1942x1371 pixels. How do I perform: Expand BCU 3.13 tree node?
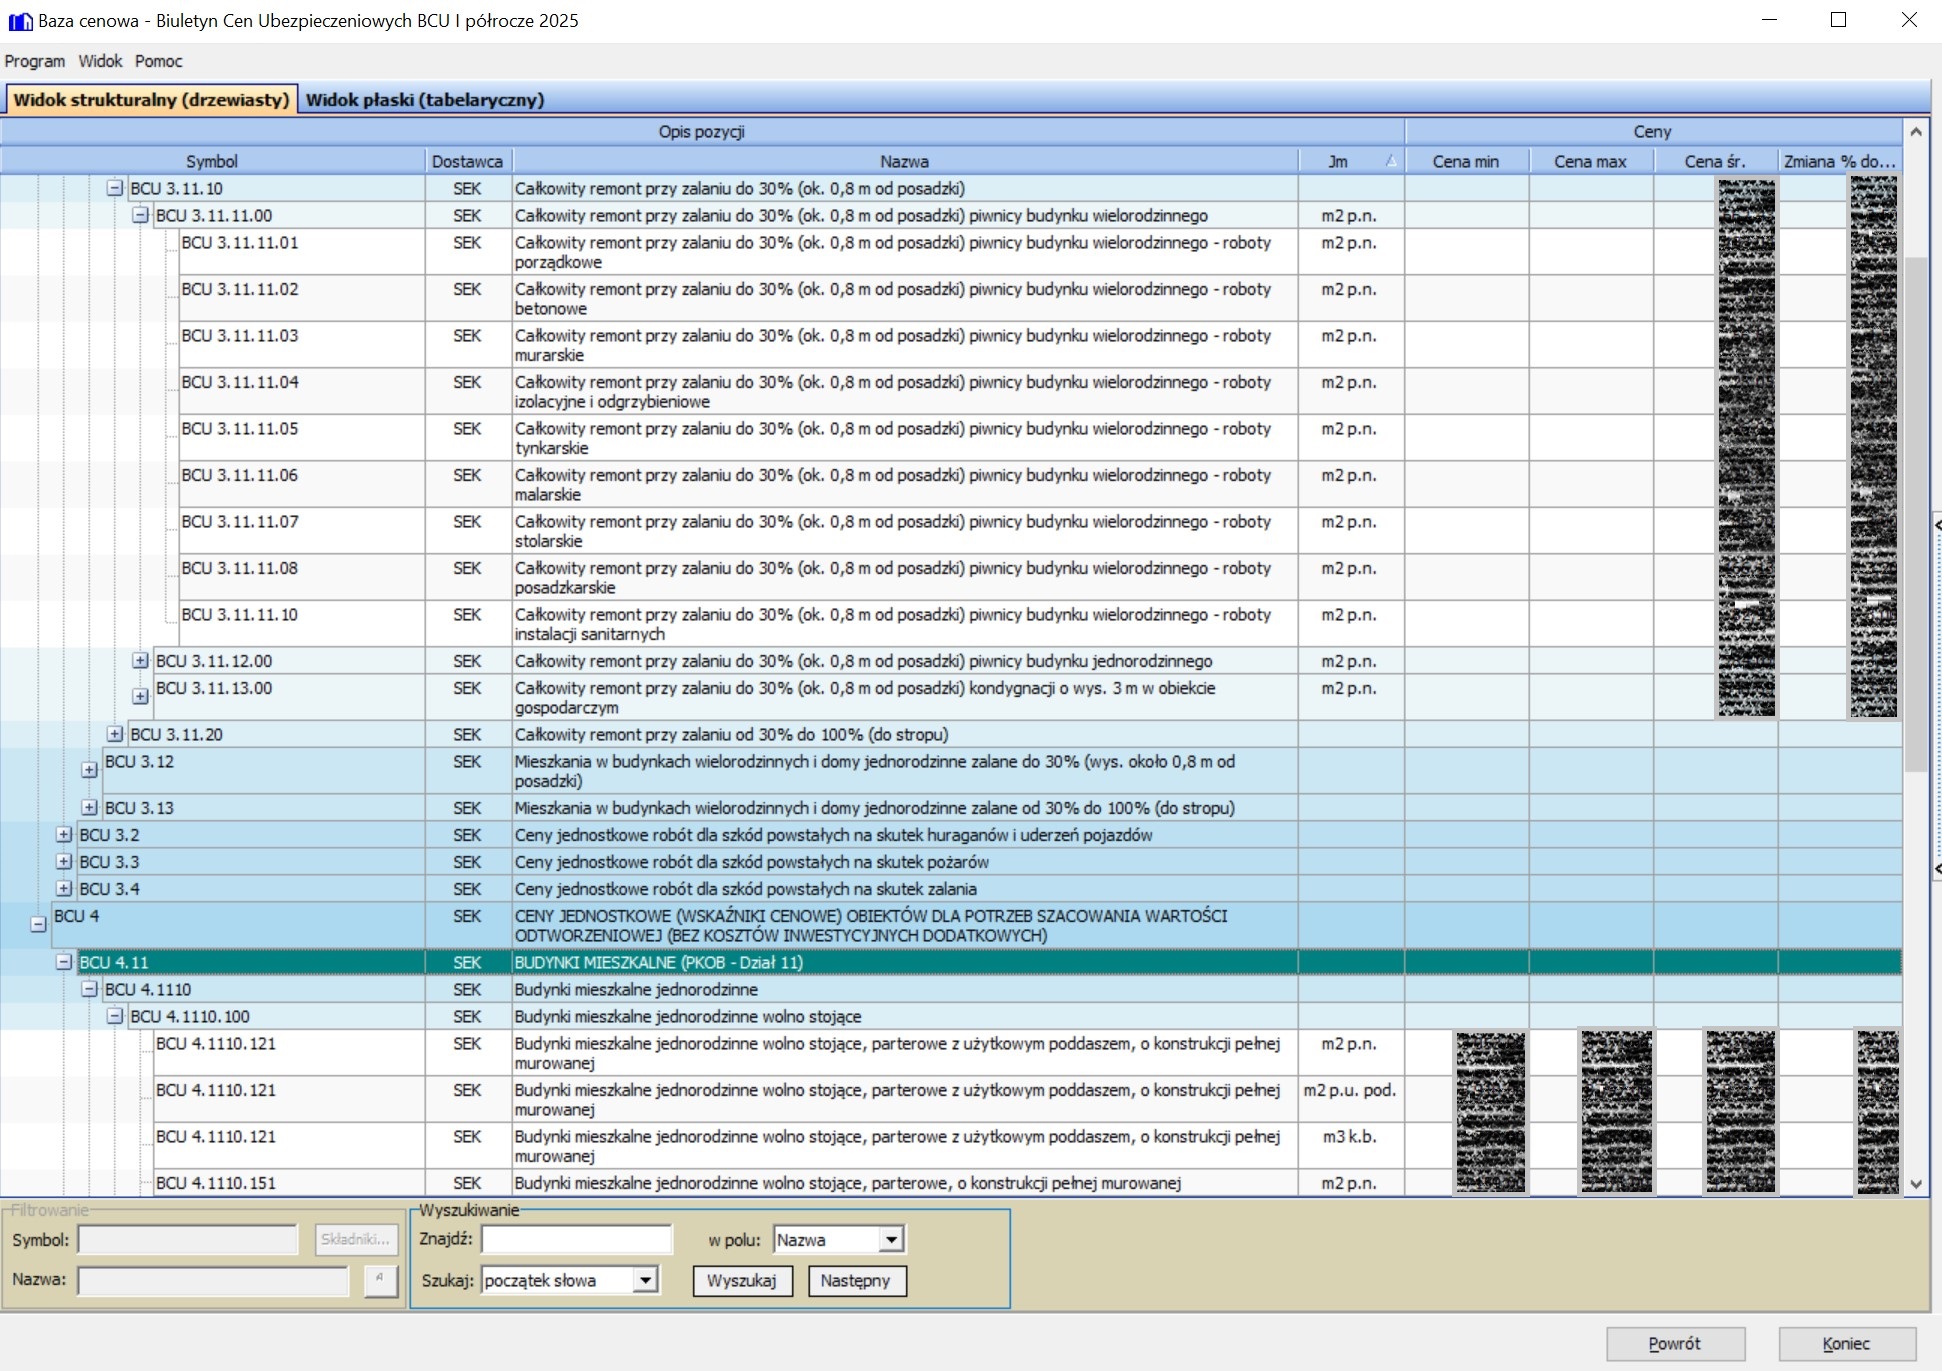(x=89, y=807)
